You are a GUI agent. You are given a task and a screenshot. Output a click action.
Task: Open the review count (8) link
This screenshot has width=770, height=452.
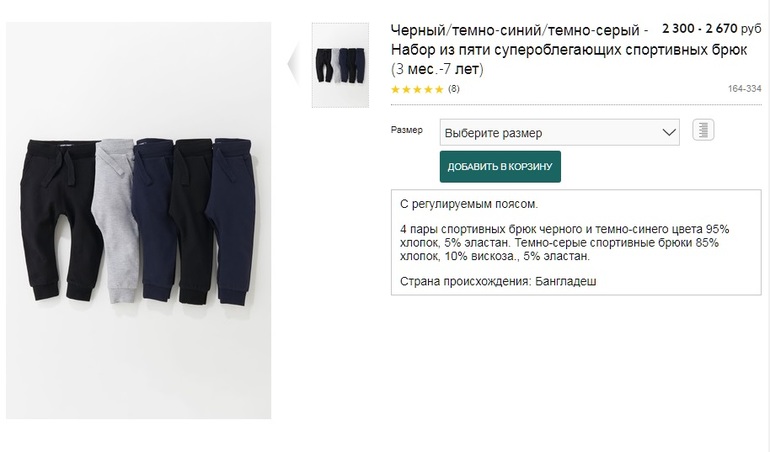454,89
